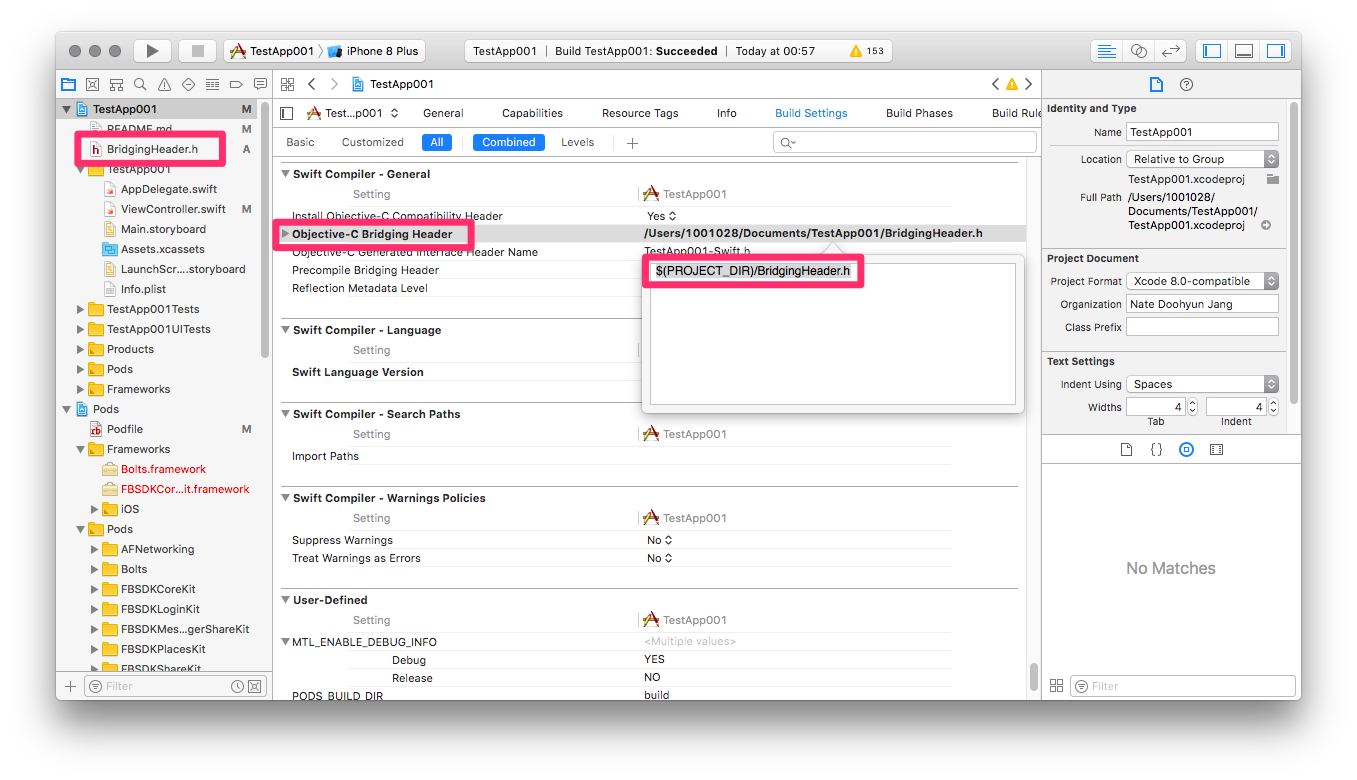The height and width of the screenshot is (780, 1357).
Task: Open the Issue navigator warning icon
Action: coord(164,85)
